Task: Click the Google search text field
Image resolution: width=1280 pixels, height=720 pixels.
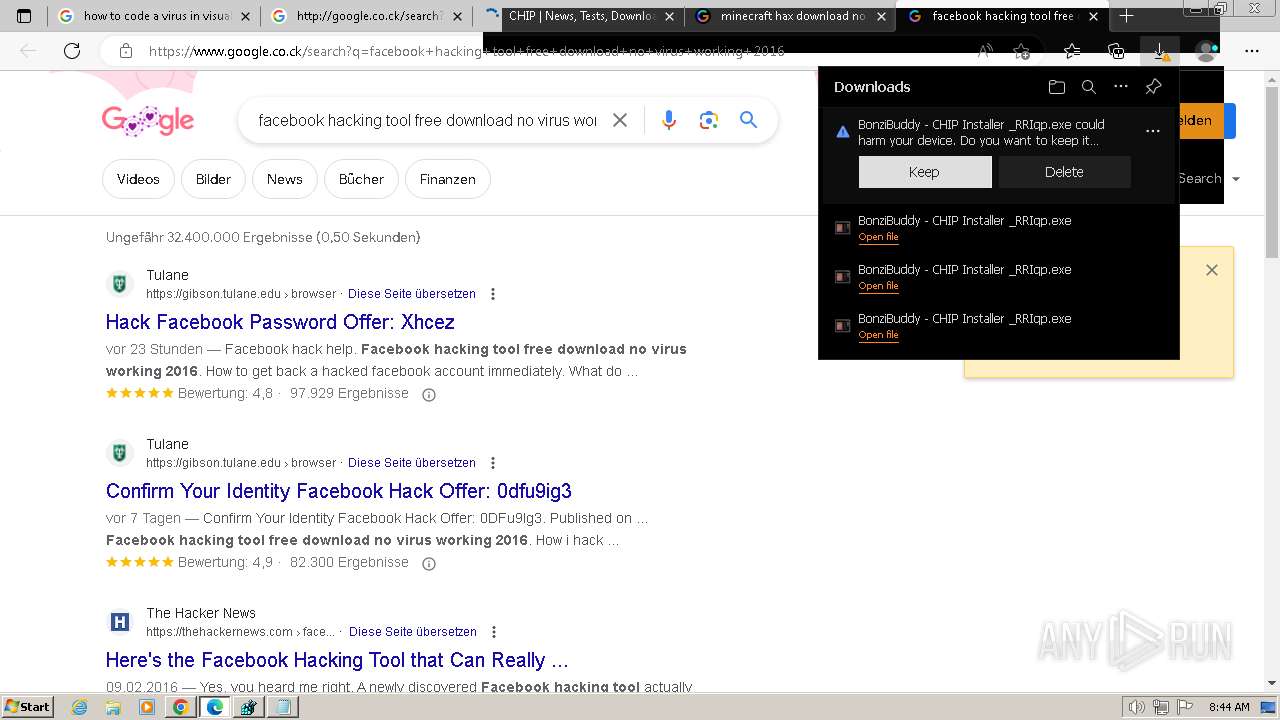Action: (x=427, y=120)
